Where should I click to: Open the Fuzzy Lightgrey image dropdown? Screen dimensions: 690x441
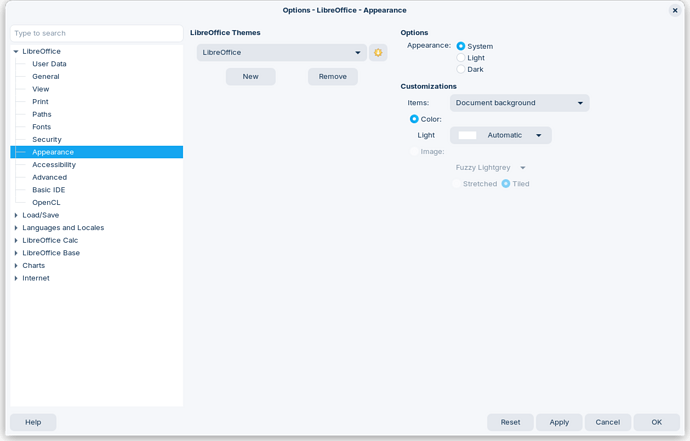click(490, 168)
